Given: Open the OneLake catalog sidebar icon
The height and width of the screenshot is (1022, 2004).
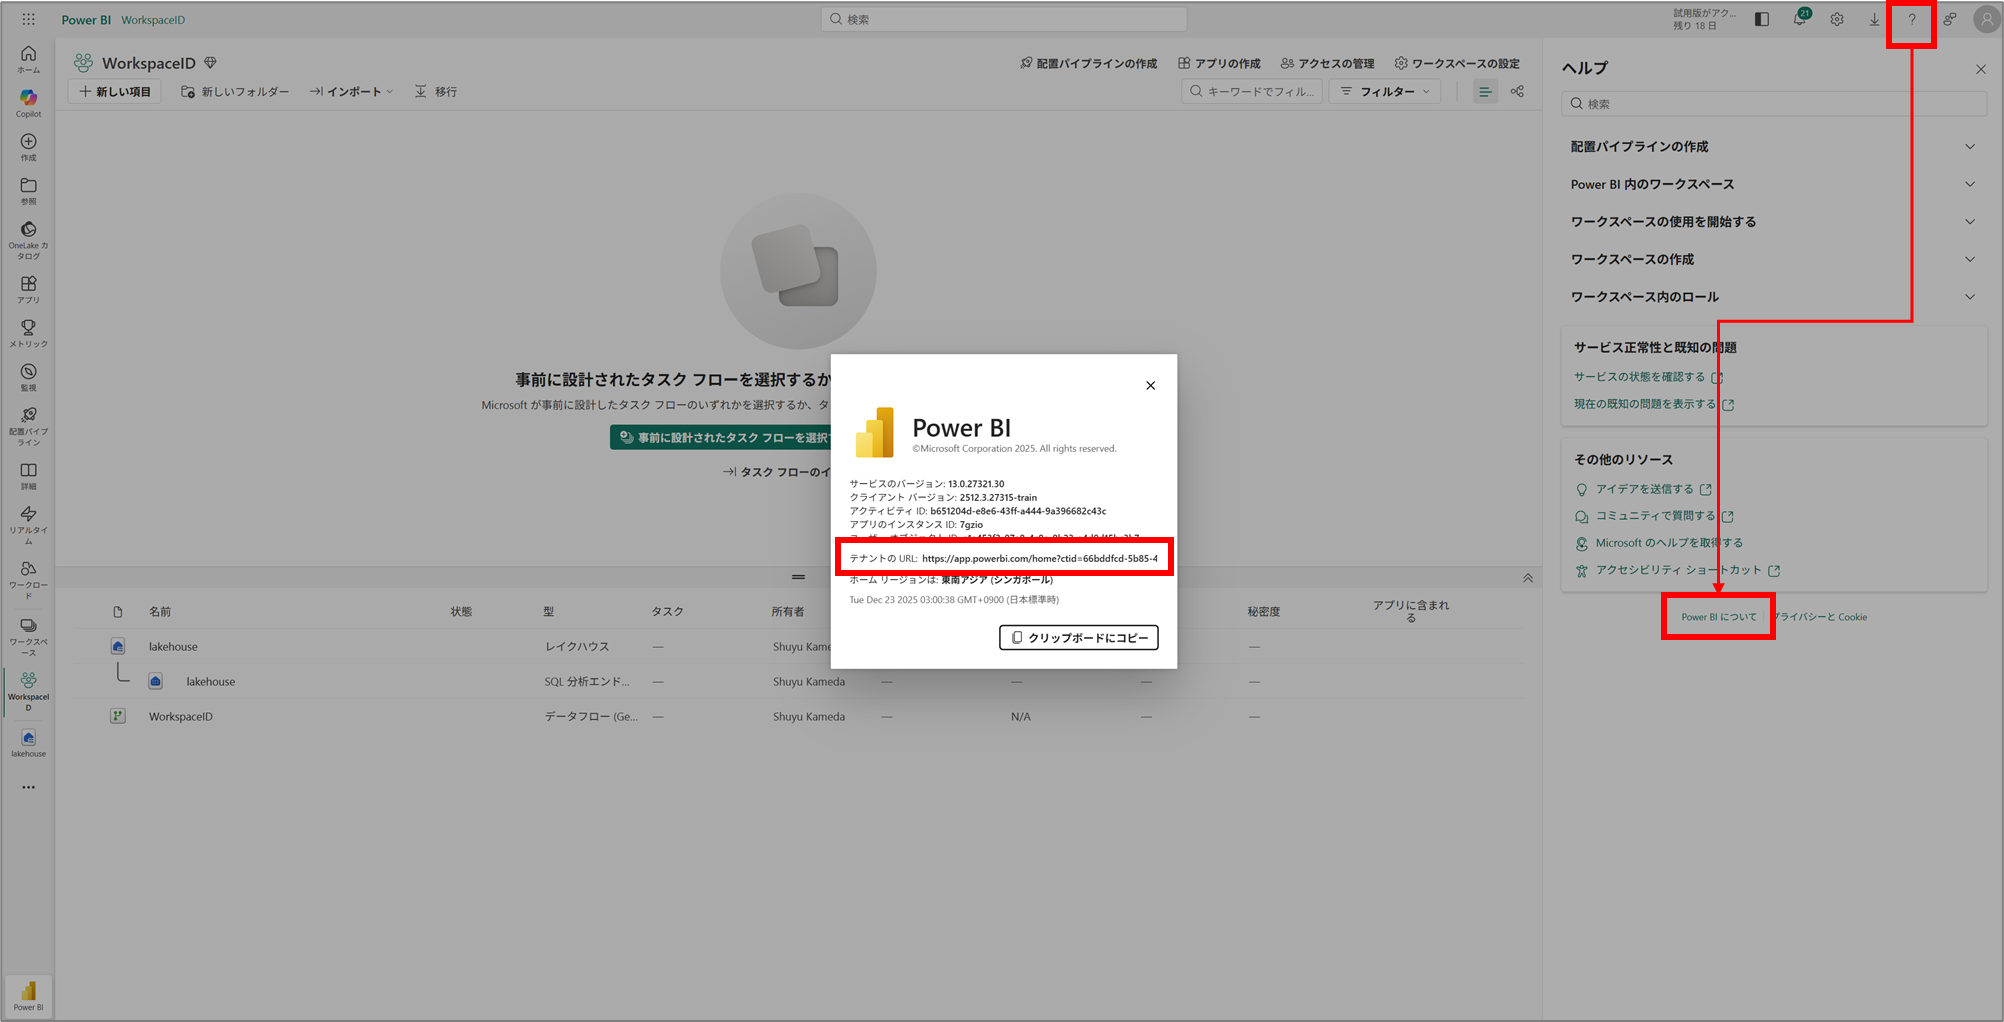Looking at the screenshot, I should pyautogui.click(x=28, y=240).
